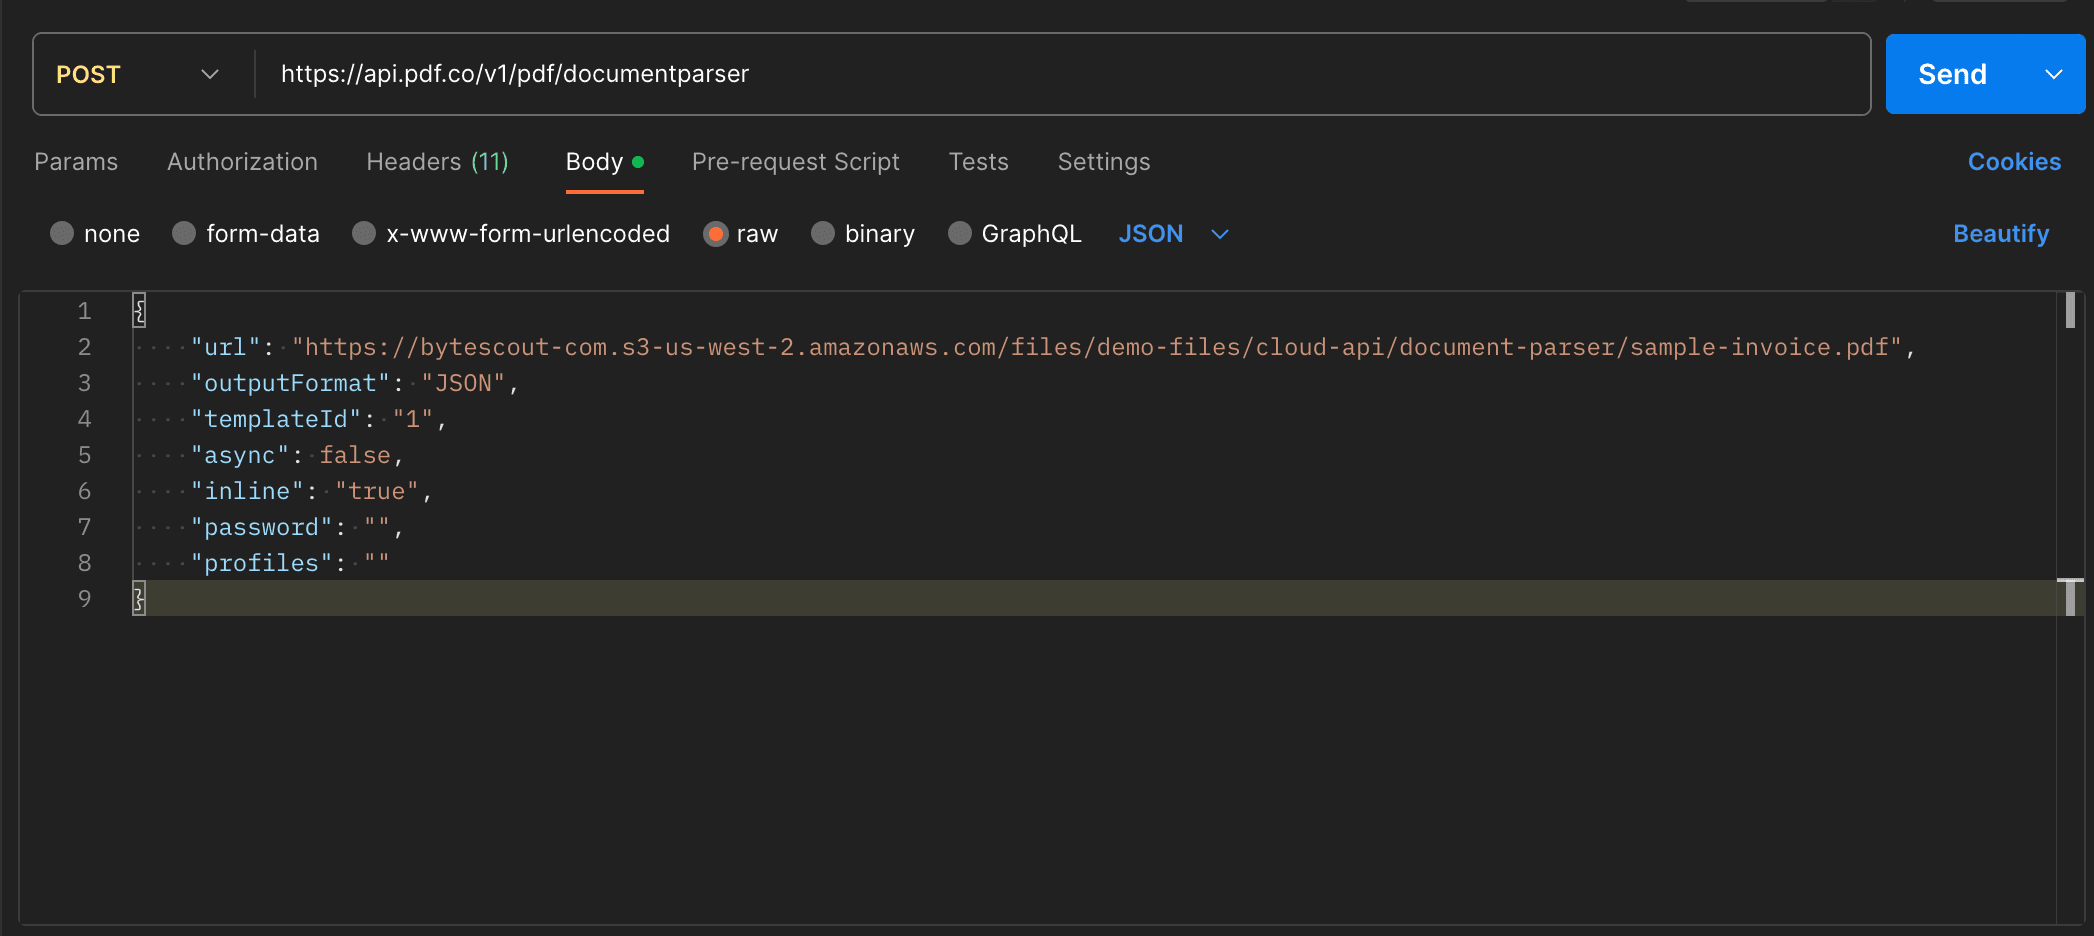Click the editor vertical scrollbar thumb
The image size is (2094, 936).
[x=2069, y=311]
